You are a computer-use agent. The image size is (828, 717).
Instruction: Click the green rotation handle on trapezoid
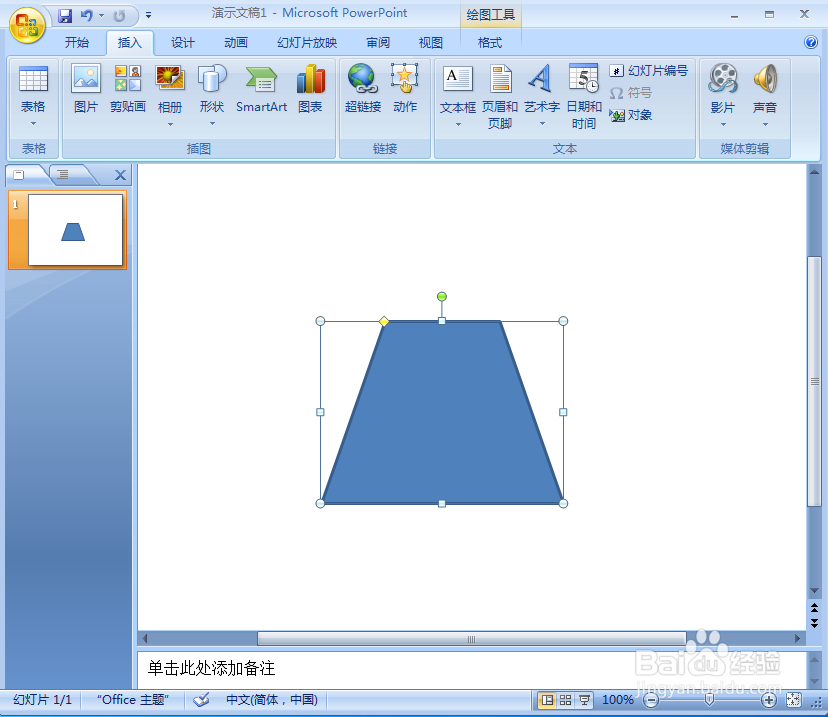[x=441, y=297]
